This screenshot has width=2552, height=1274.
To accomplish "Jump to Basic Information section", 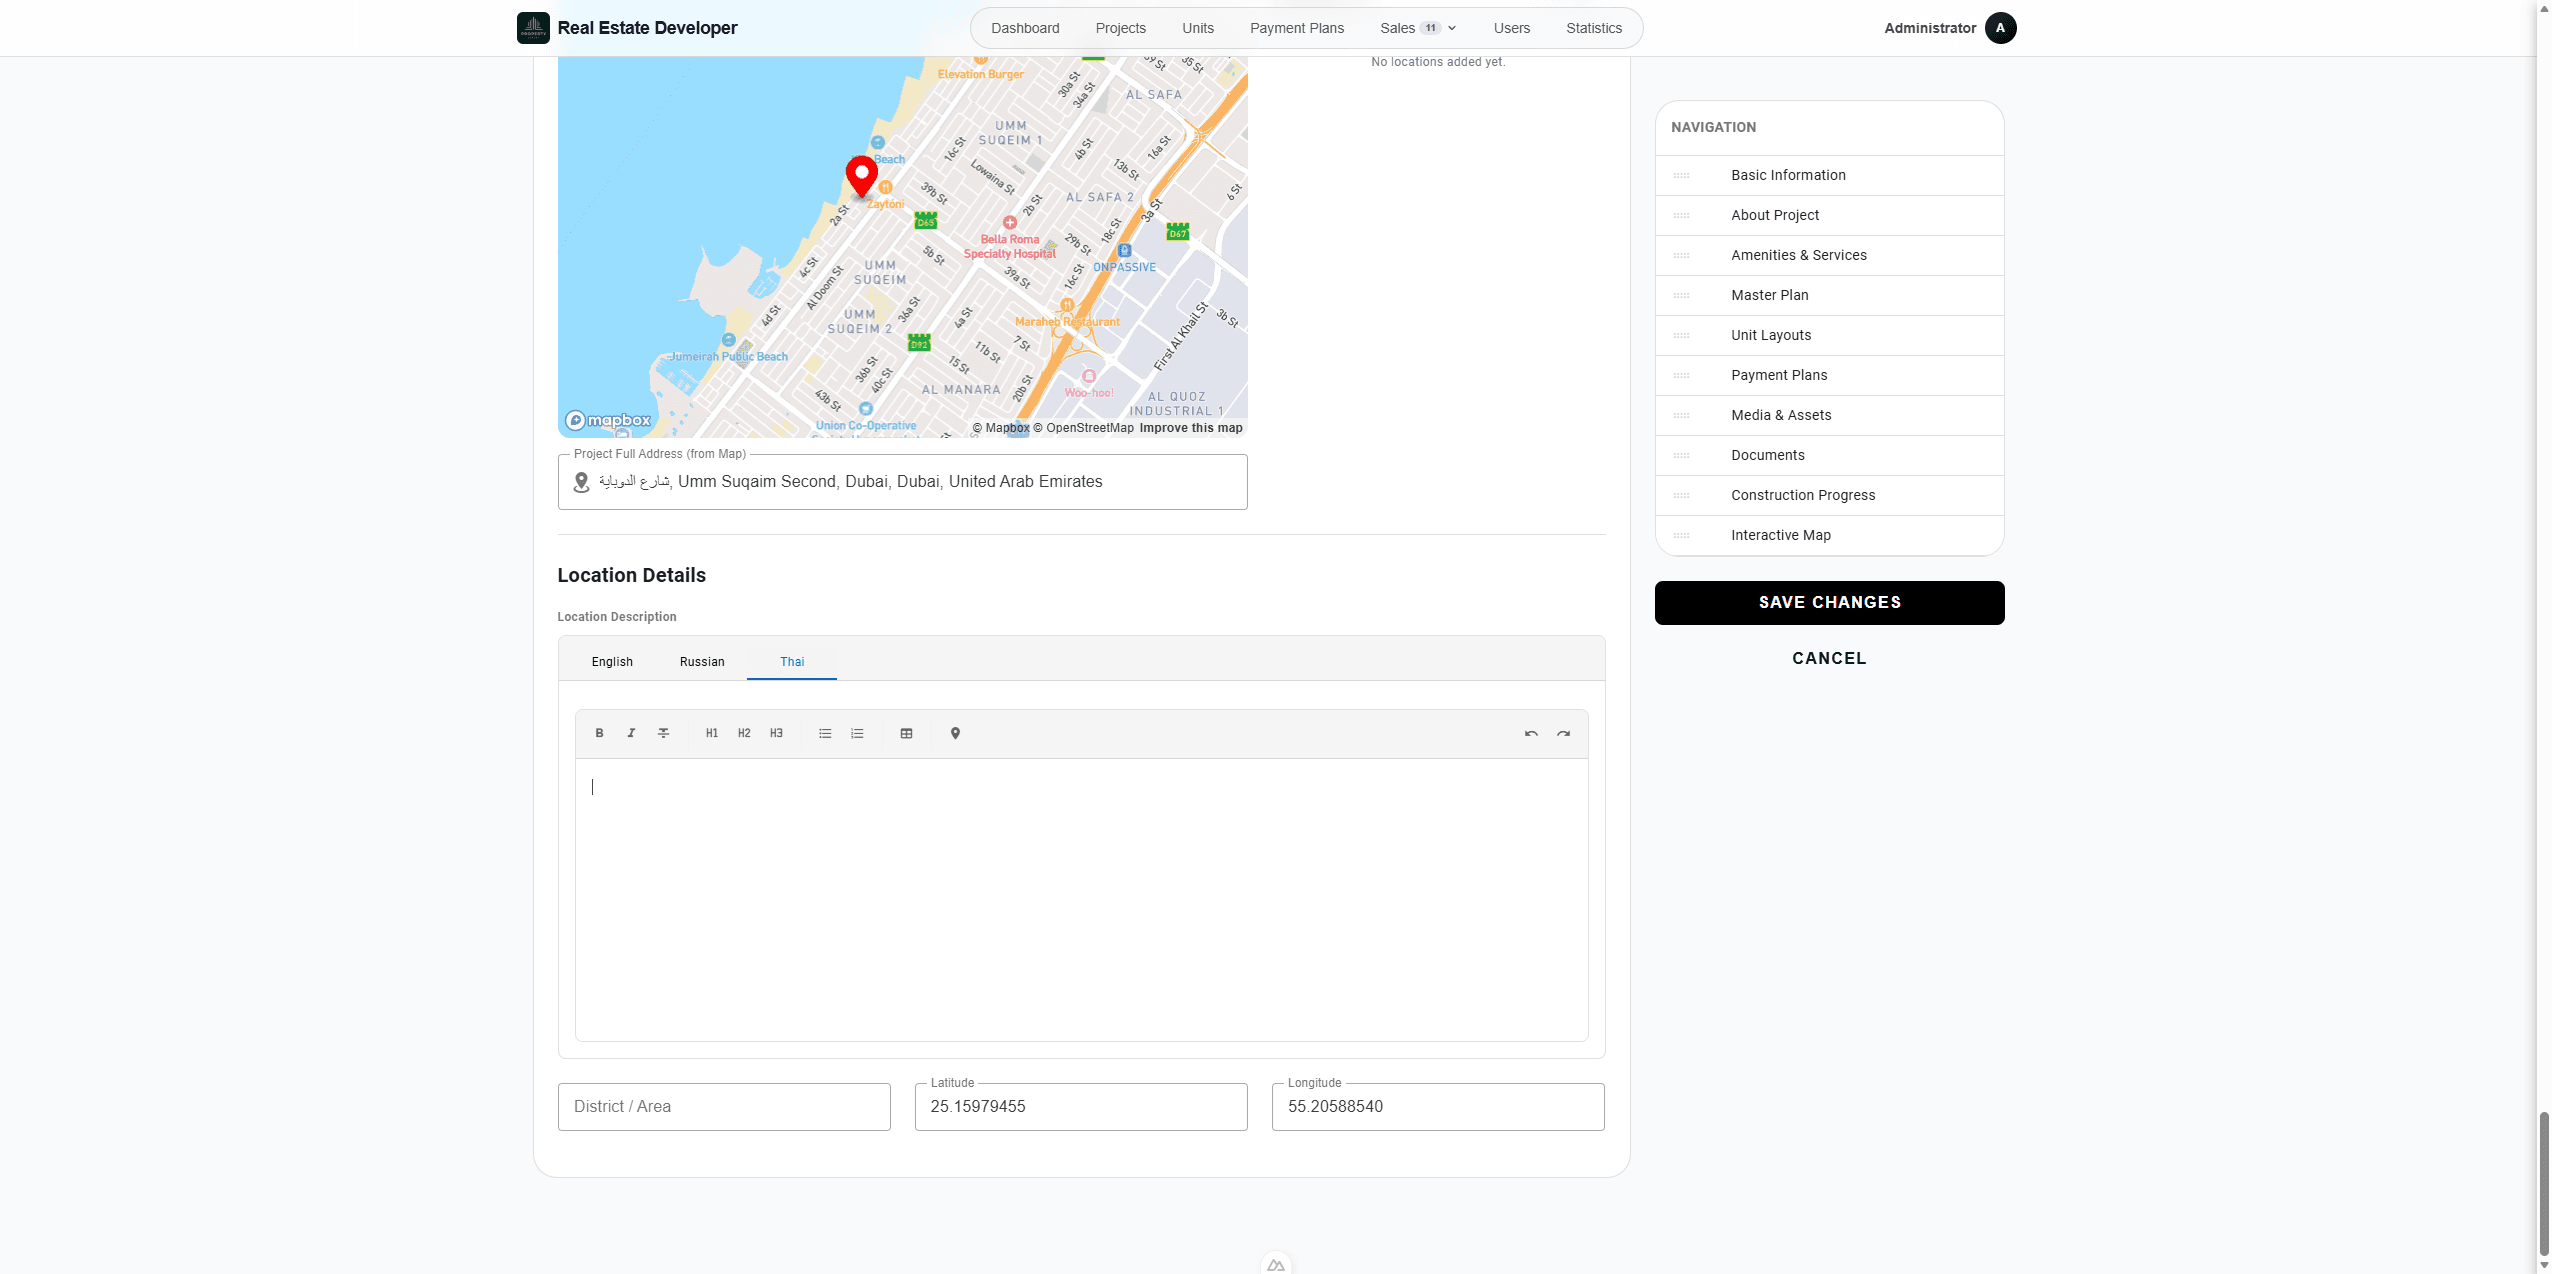I will coord(1829,175).
